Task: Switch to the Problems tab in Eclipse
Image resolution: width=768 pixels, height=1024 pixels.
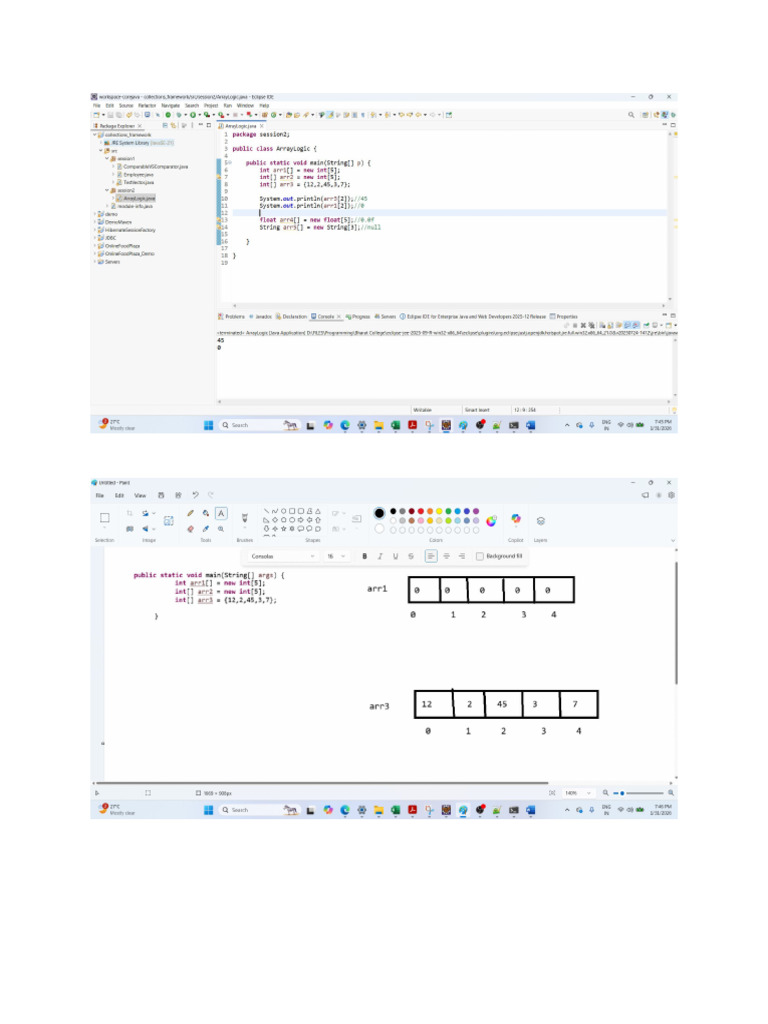Action: [231, 317]
